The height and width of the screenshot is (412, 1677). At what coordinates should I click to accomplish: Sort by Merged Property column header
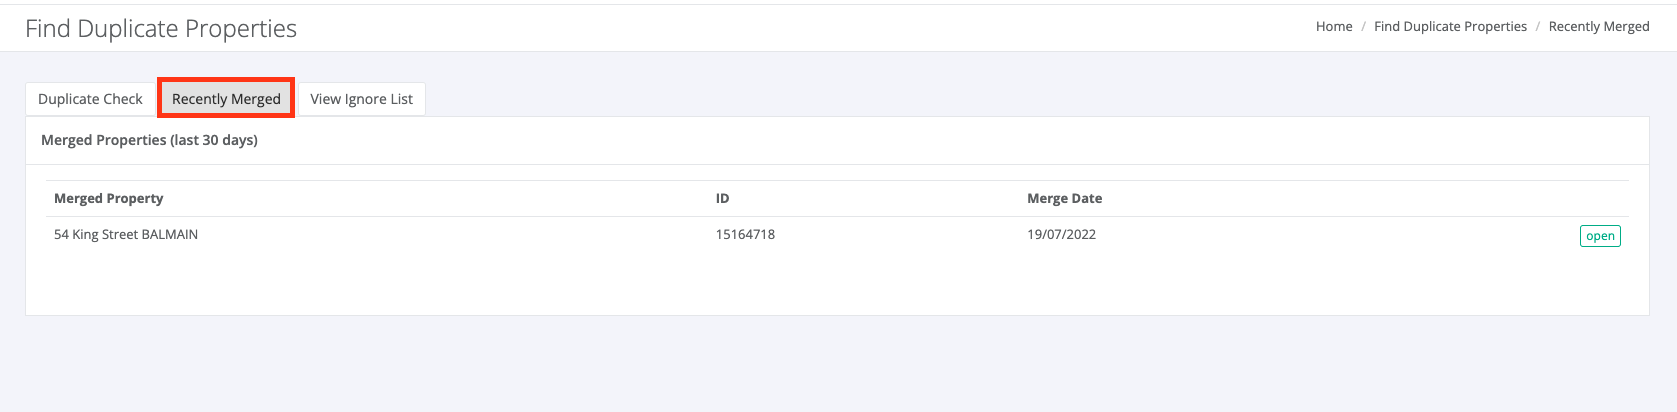point(108,198)
